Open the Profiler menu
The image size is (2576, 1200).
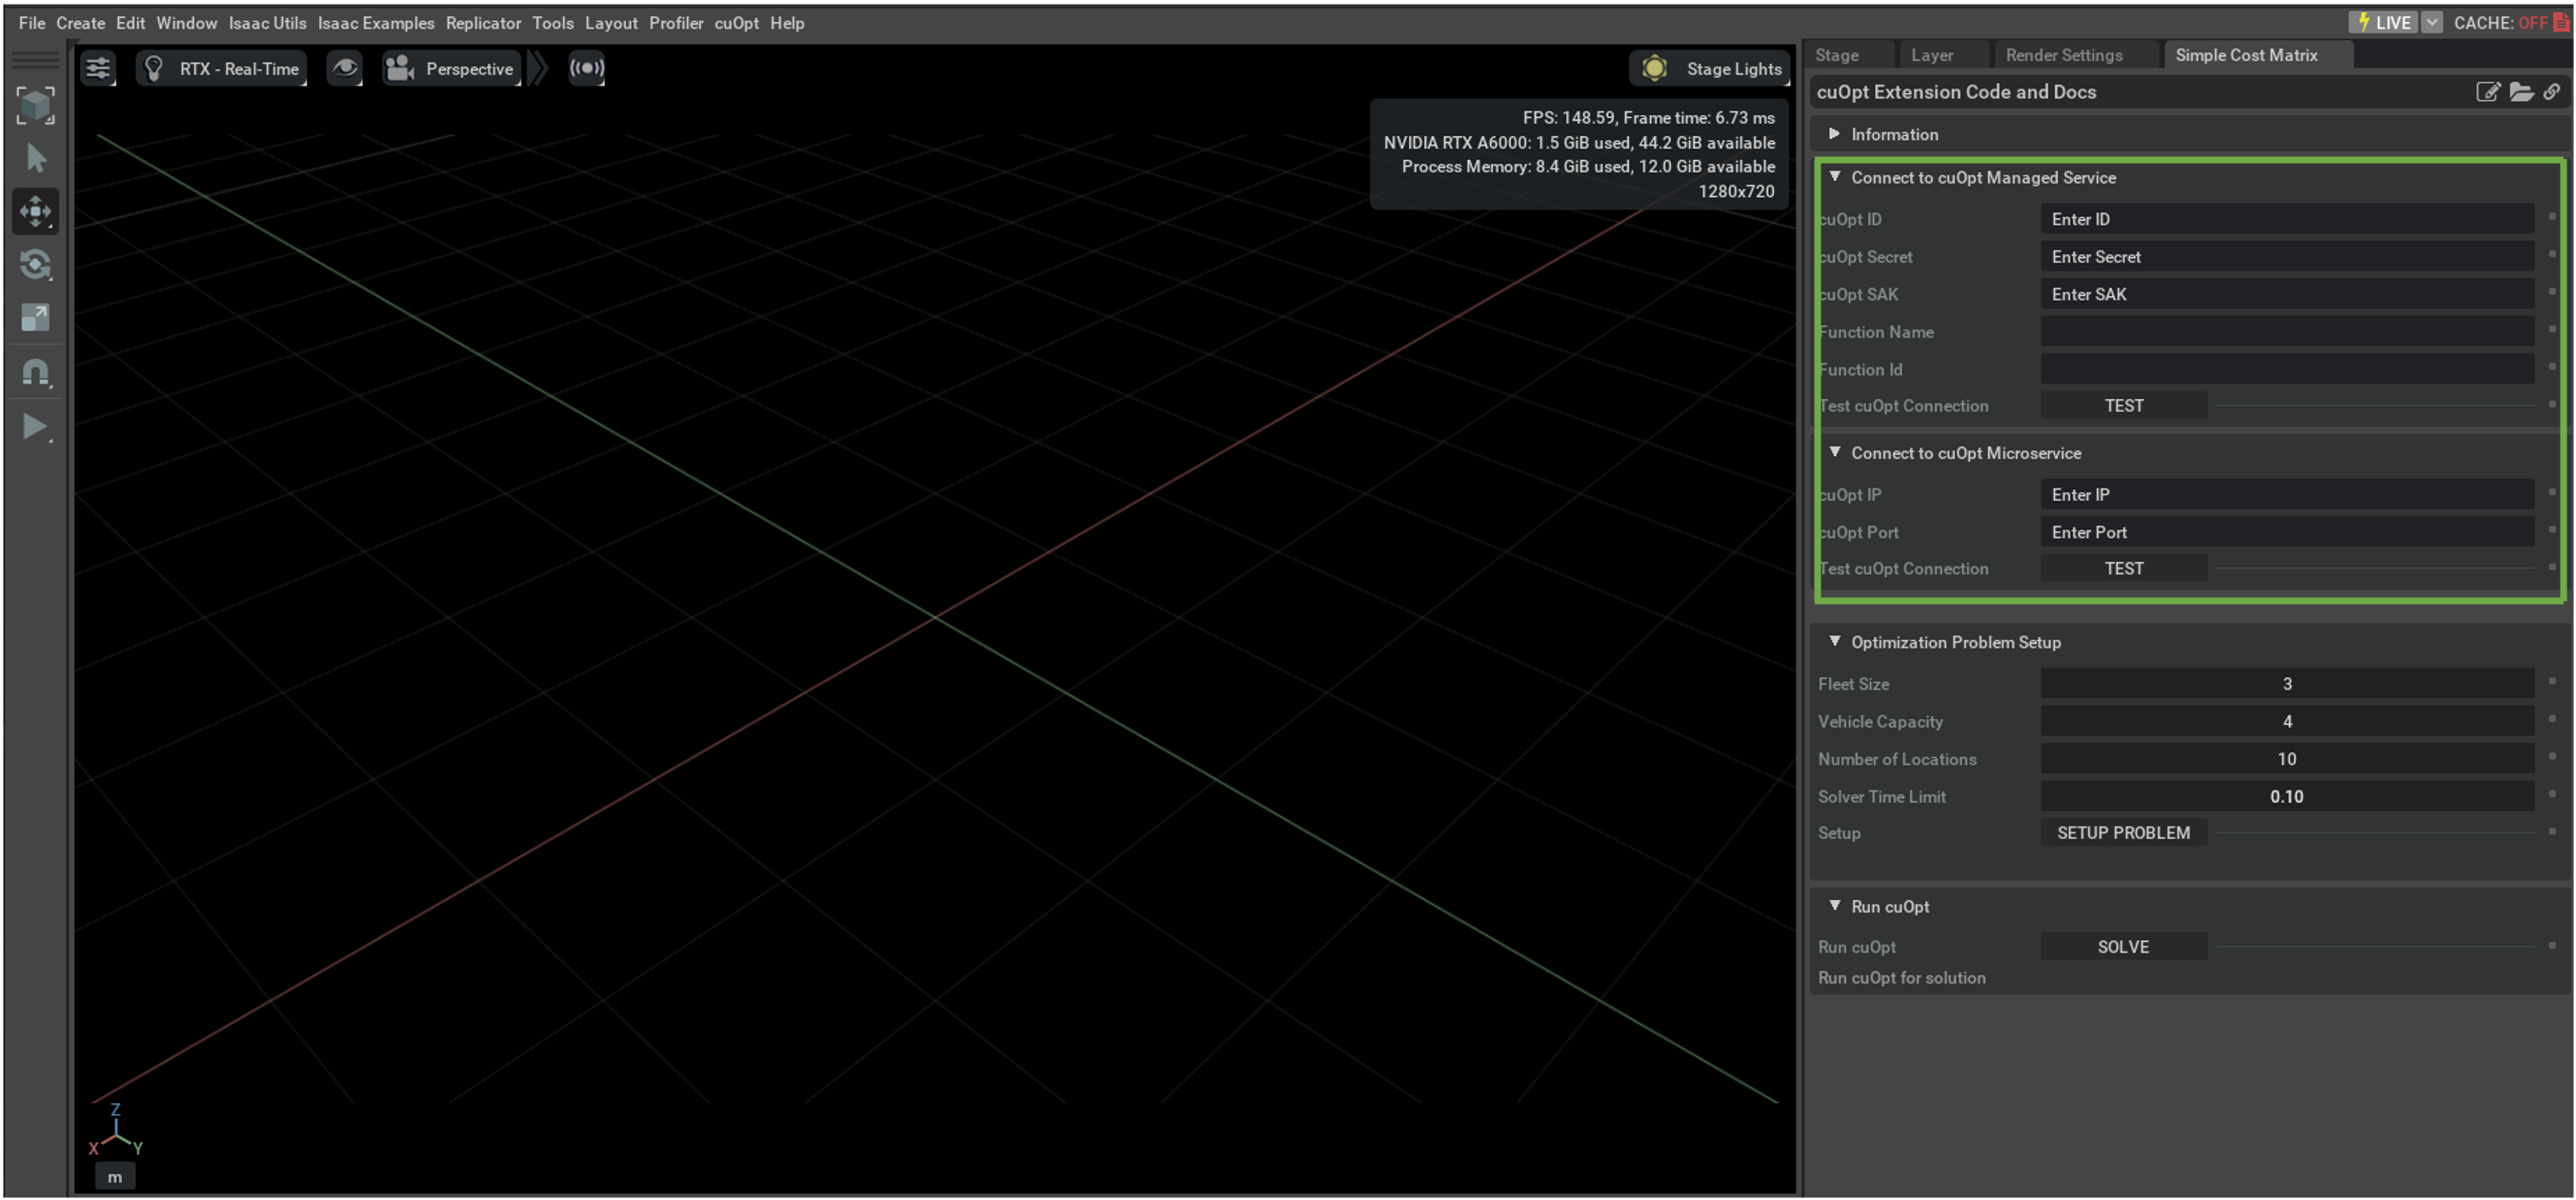coord(676,23)
